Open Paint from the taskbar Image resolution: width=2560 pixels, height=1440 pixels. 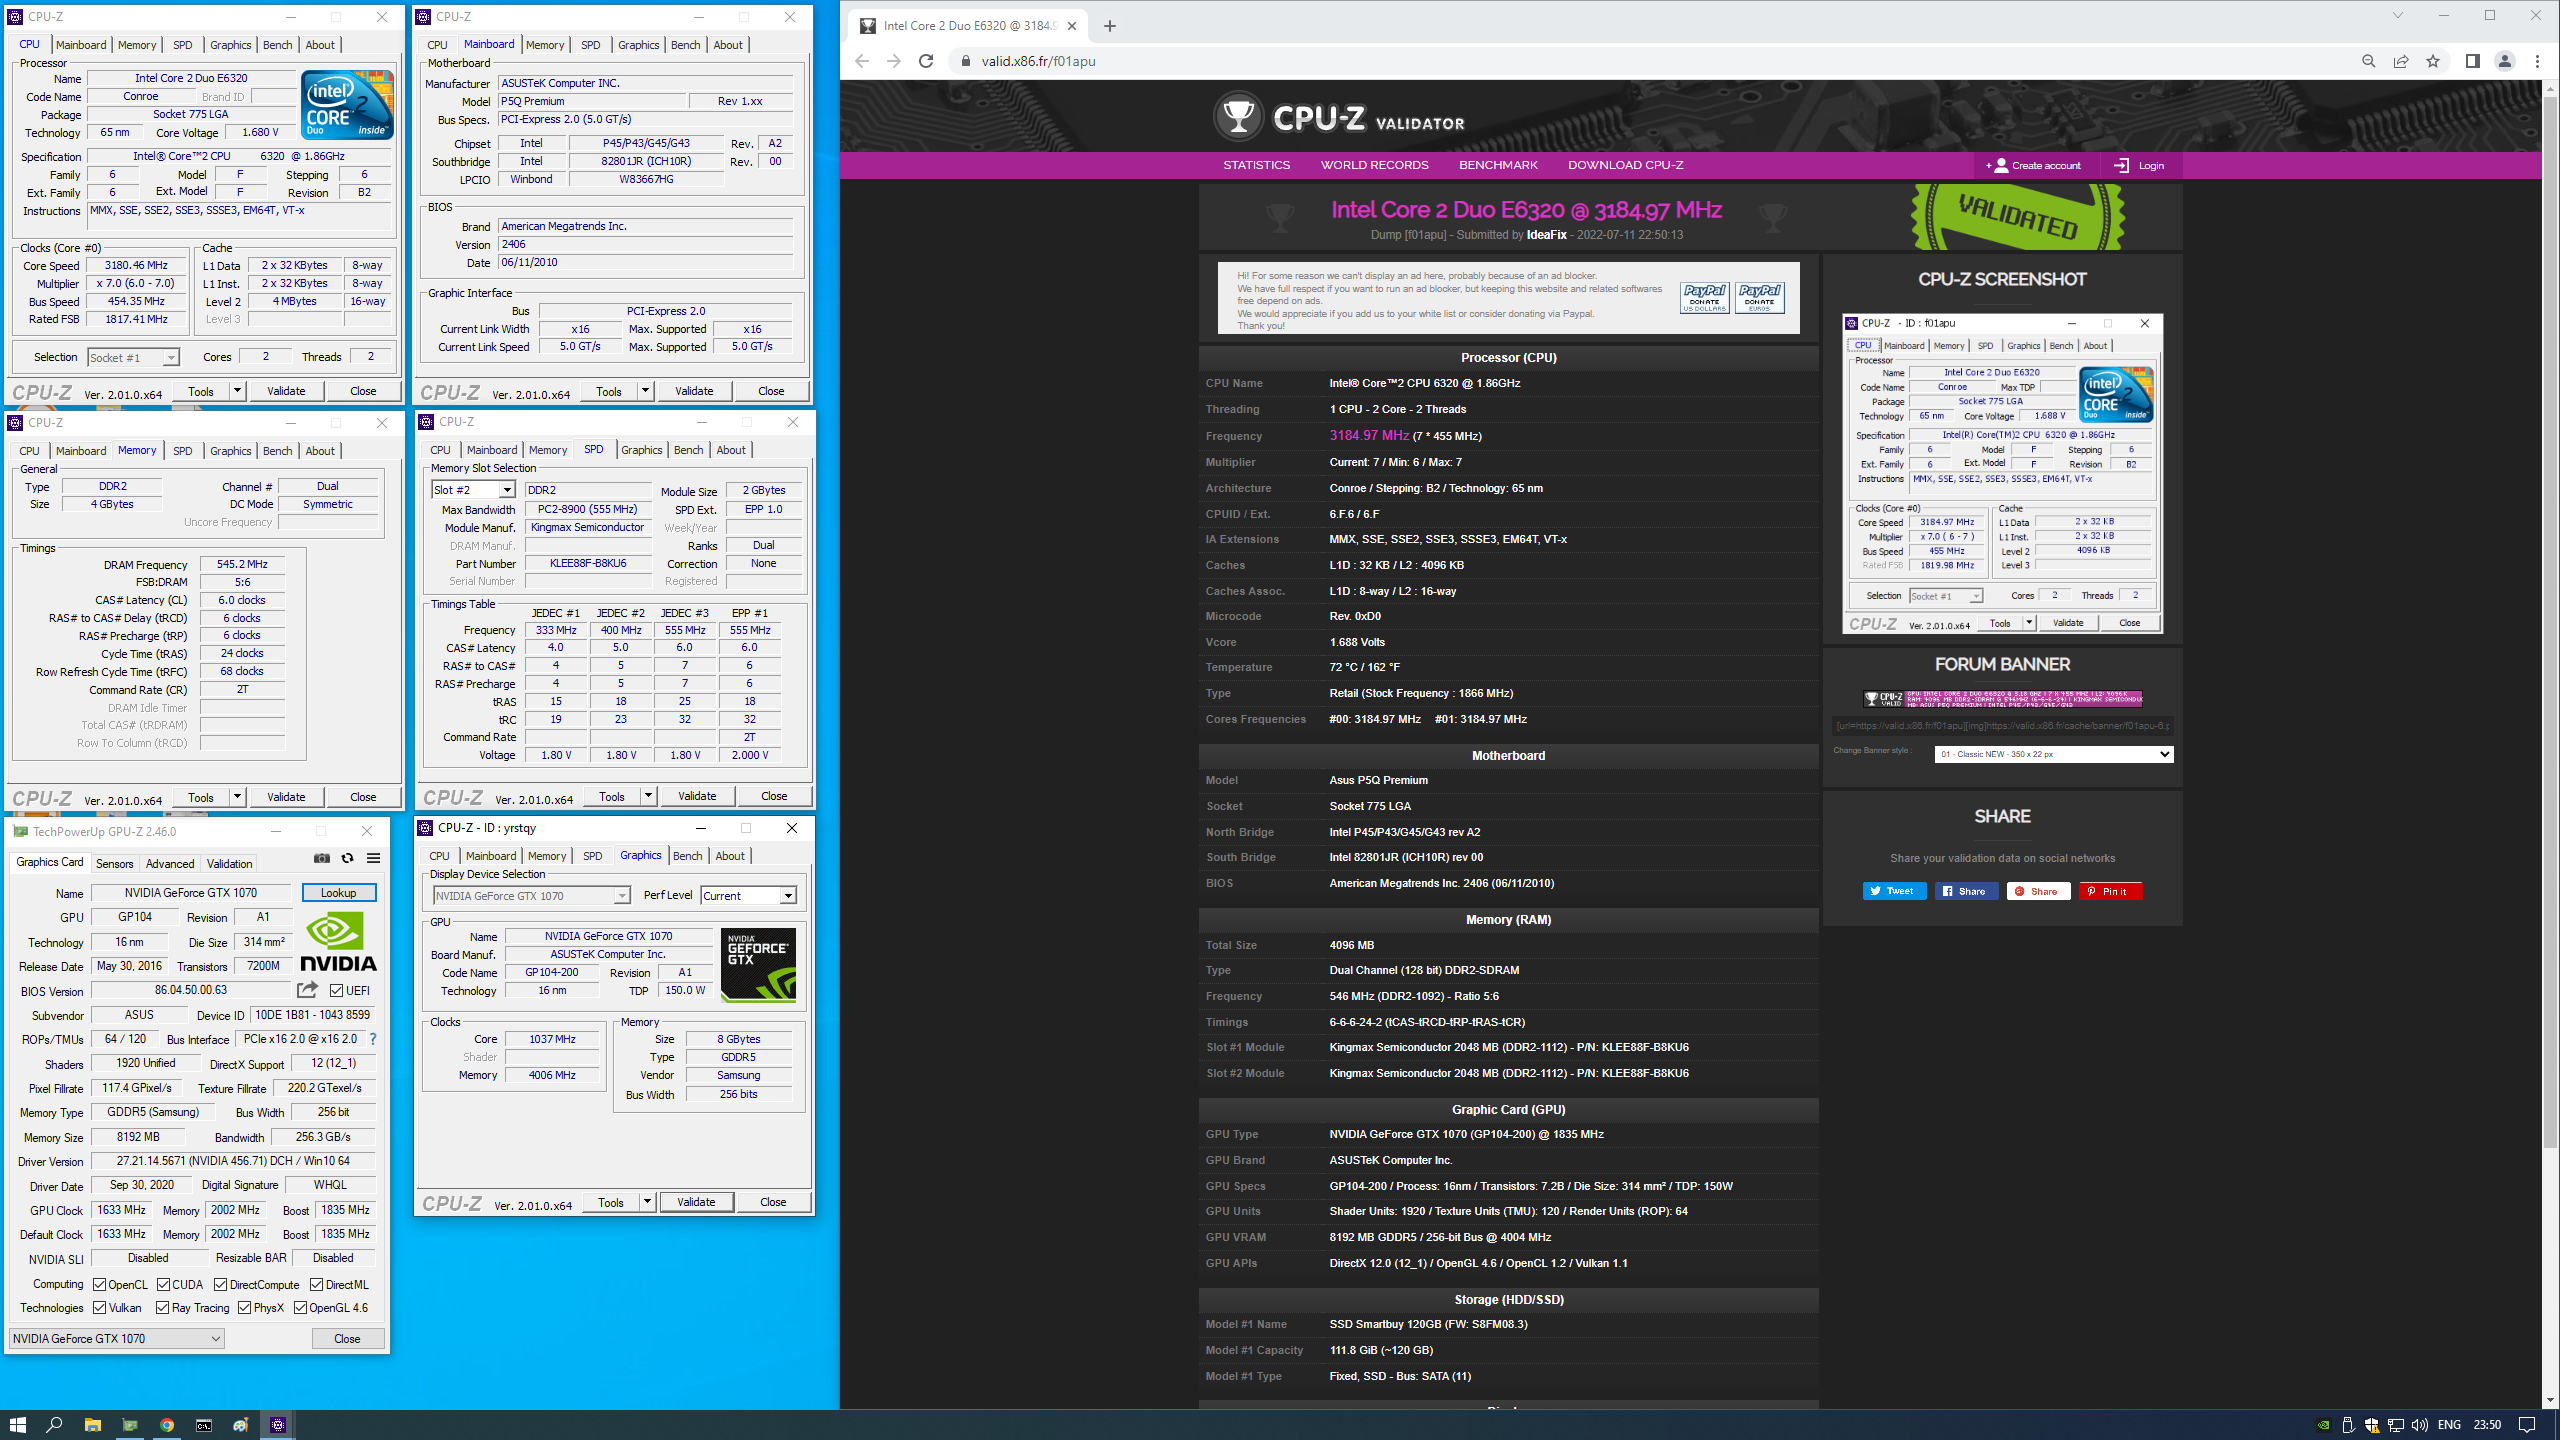tap(241, 1425)
